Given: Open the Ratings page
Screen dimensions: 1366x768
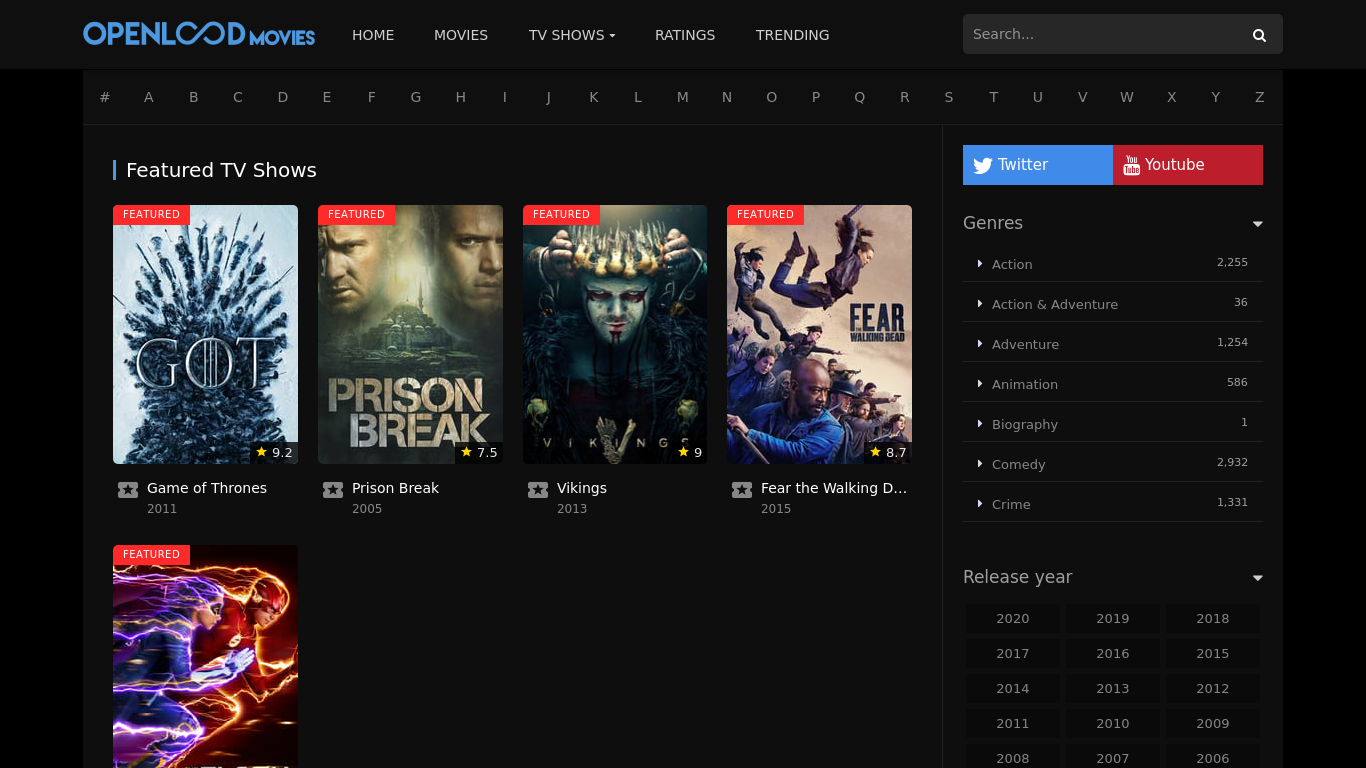Looking at the screenshot, I should [685, 35].
